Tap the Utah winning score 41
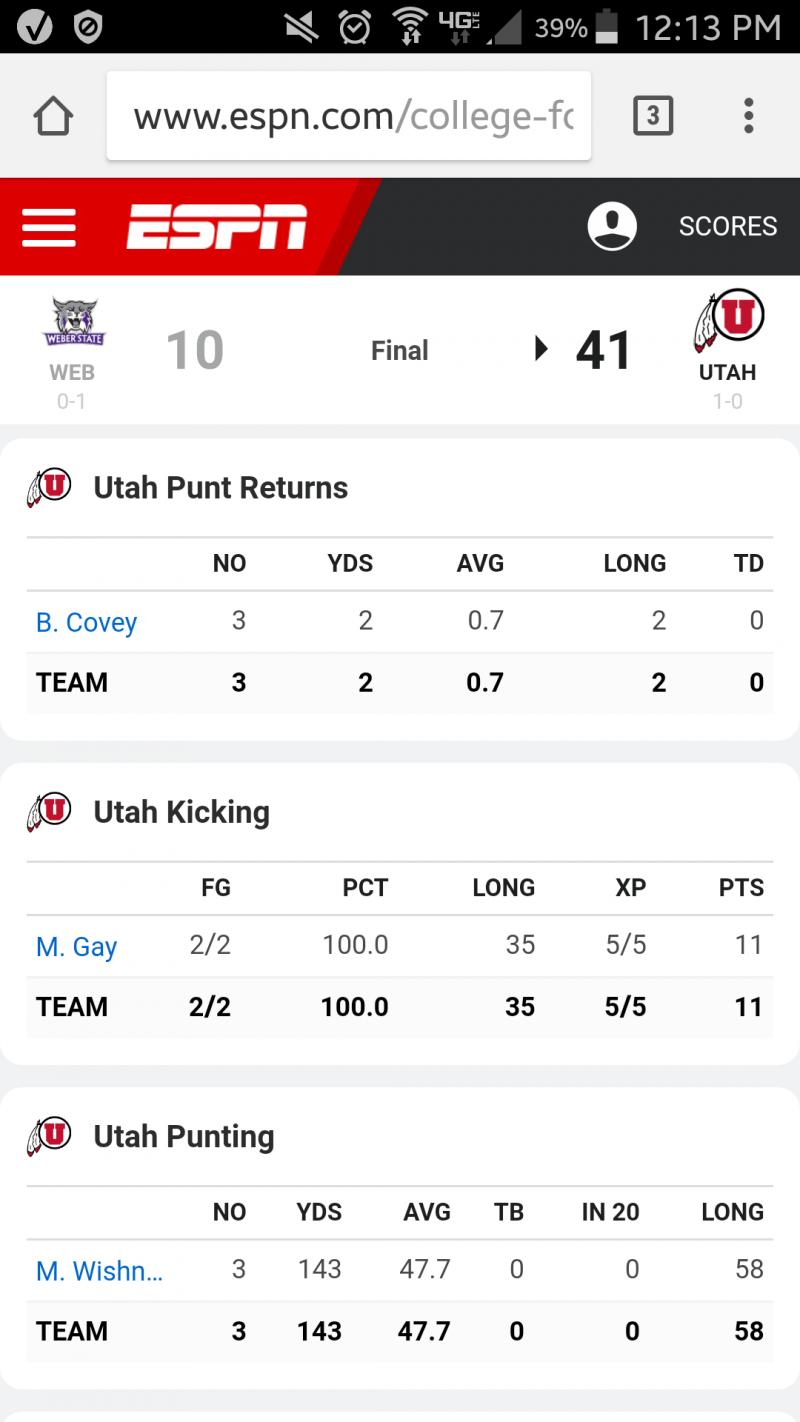The image size is (800, 1422). 604,351
